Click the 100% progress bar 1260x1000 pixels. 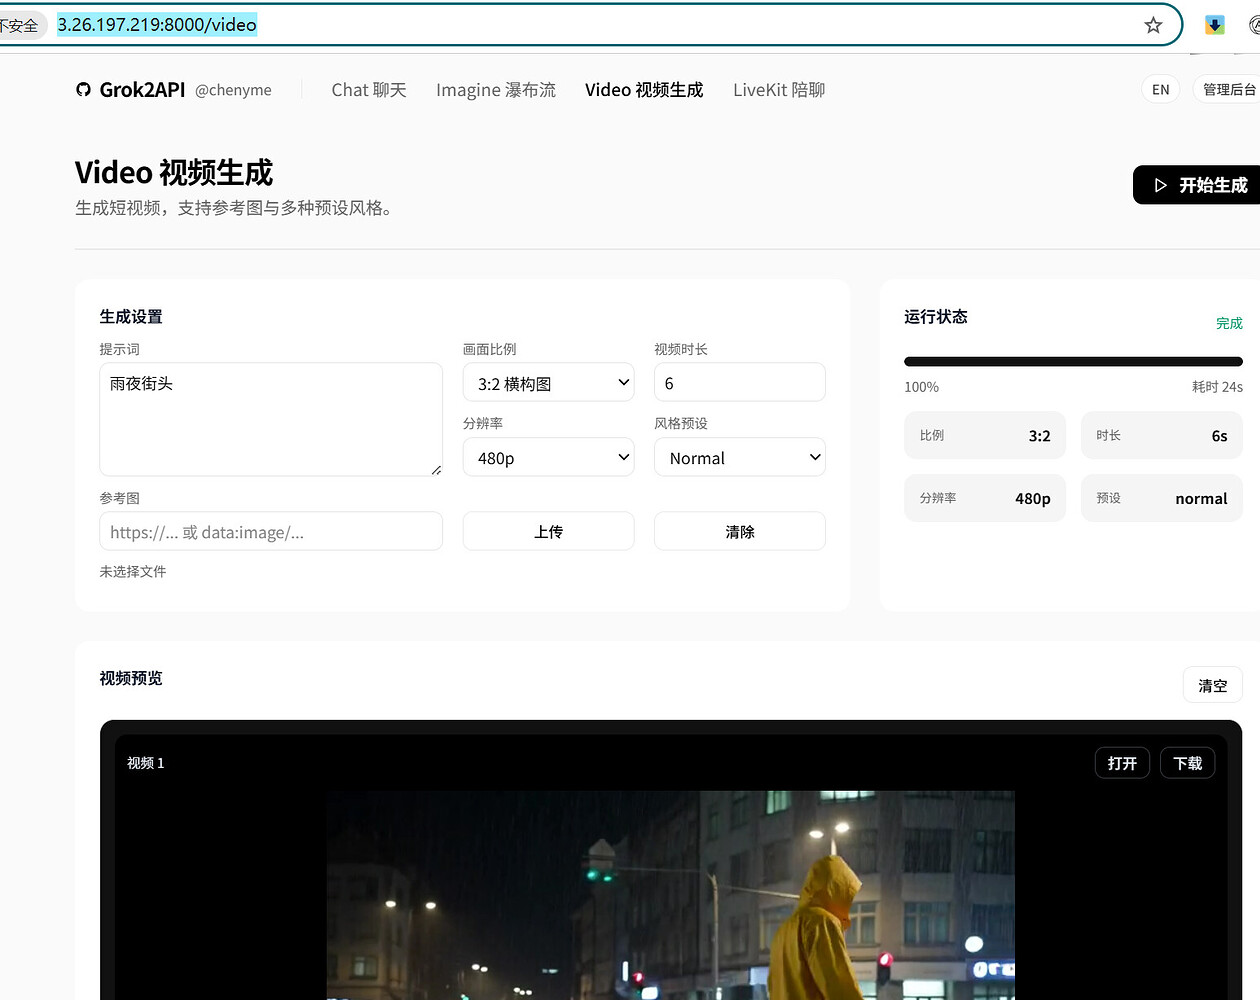pyautogui.click(x=1073, y=361)
